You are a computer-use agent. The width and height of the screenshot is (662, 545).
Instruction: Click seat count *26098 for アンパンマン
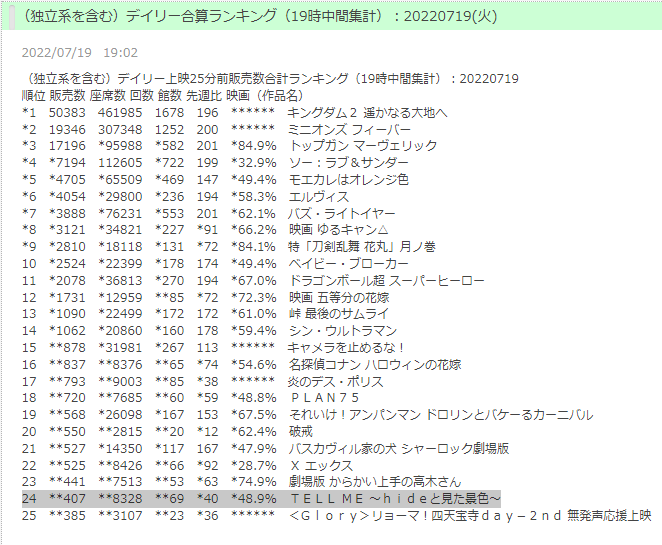(x=120, y=415)
